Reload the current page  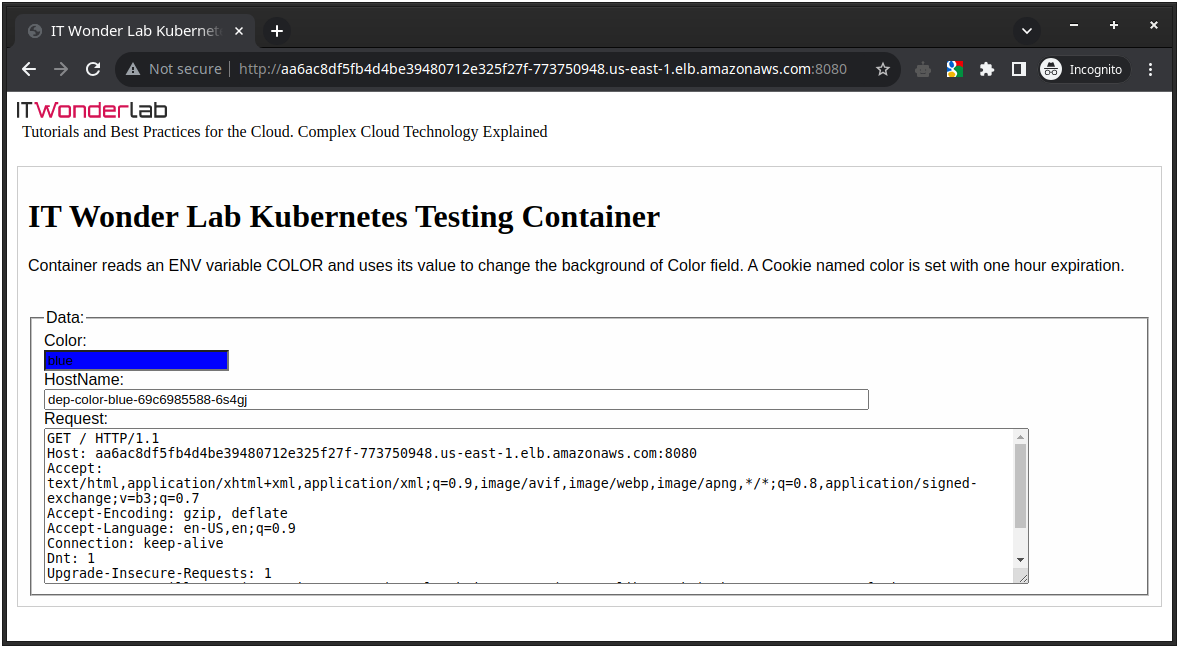click(92, 69)
